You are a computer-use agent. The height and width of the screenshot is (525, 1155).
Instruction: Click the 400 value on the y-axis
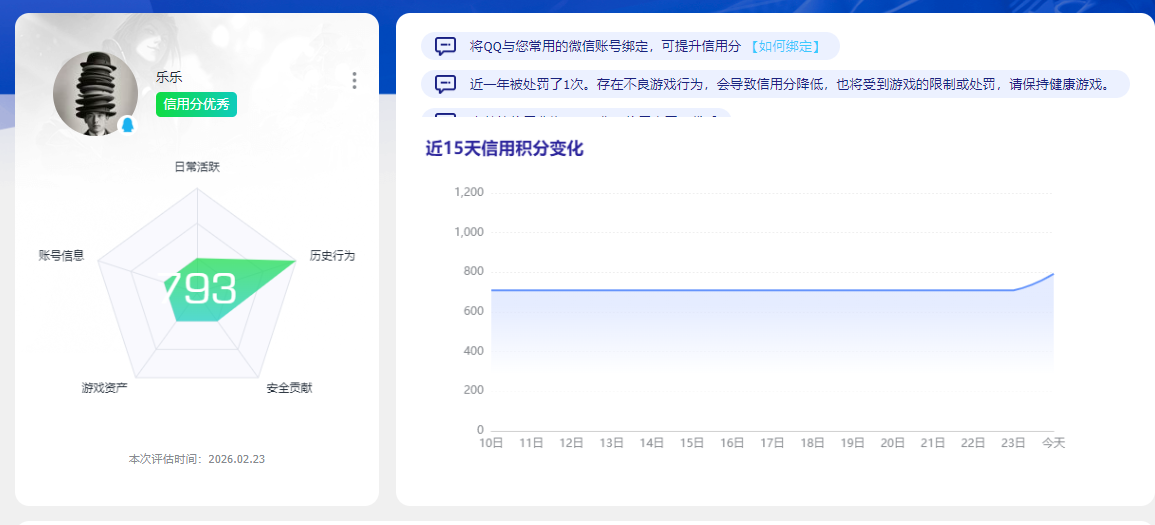tap(475, 350)
